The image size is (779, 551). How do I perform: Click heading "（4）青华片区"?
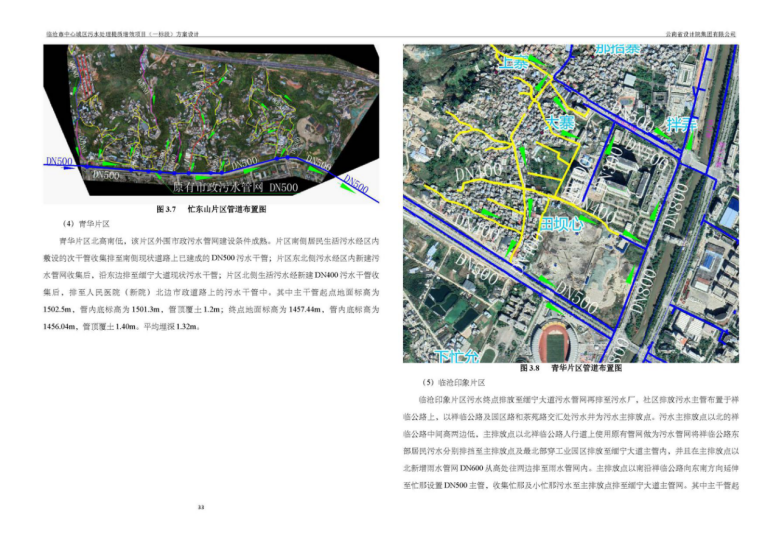point(85,224)
